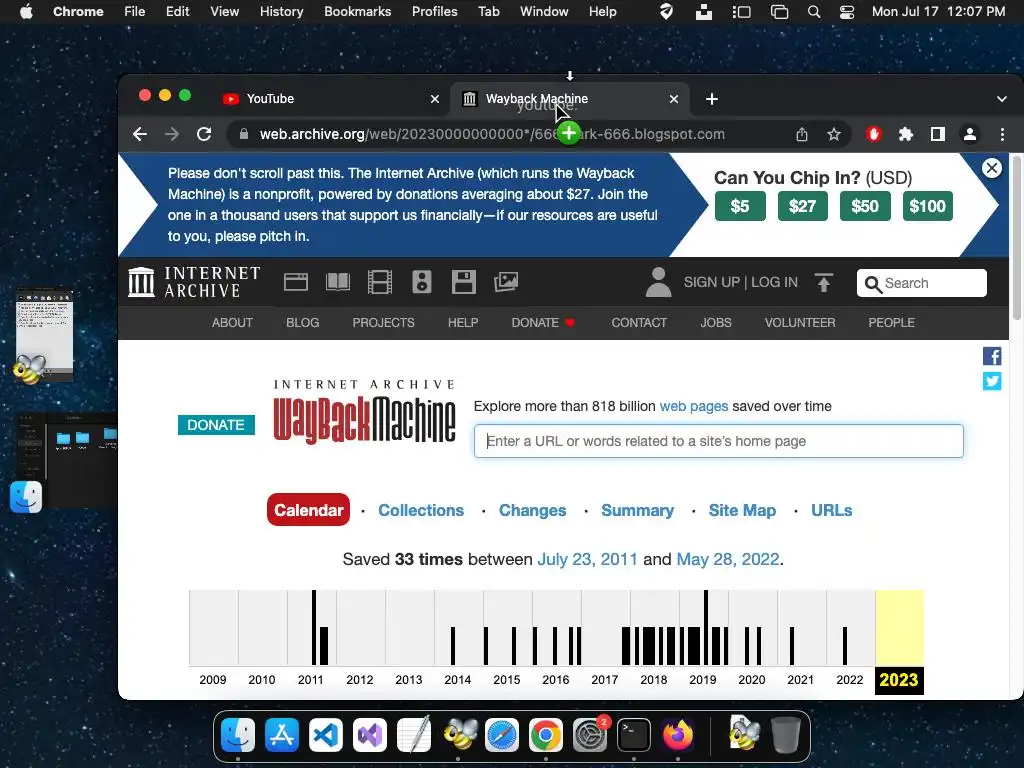
Task: Open the BLOG nav link
Action: tap(302, 323)
